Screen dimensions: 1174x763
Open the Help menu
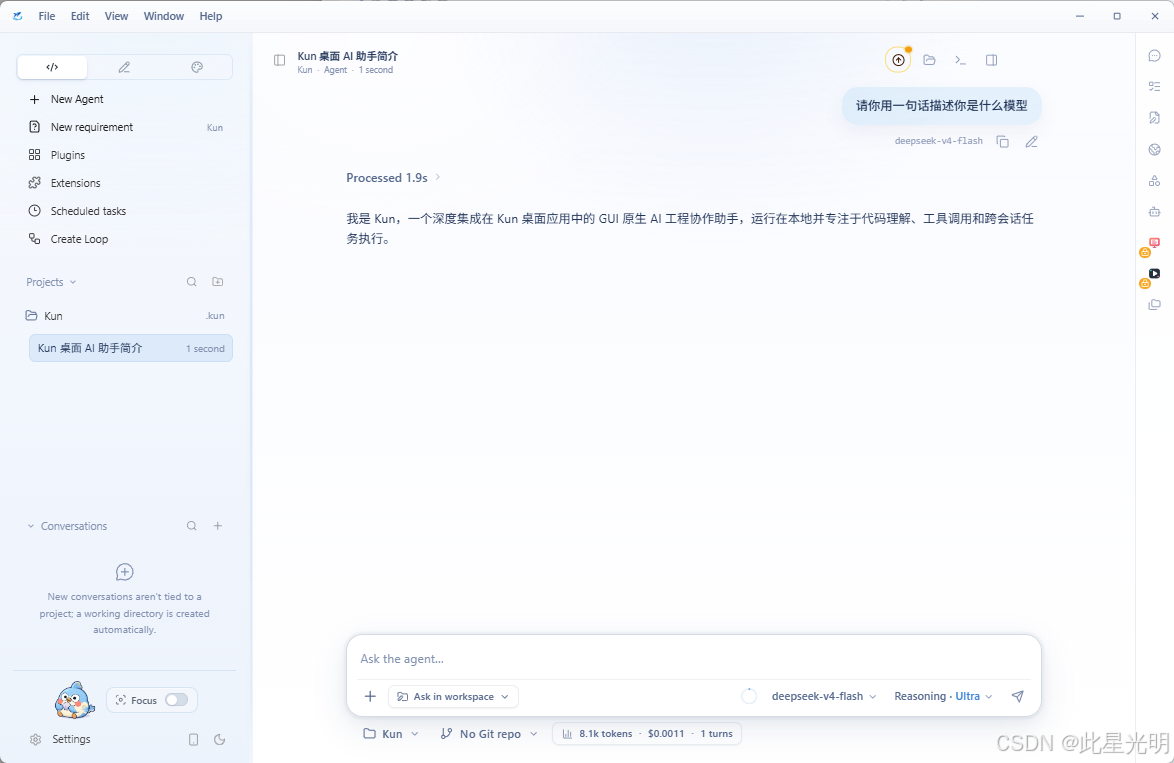(x=211, y=16)
